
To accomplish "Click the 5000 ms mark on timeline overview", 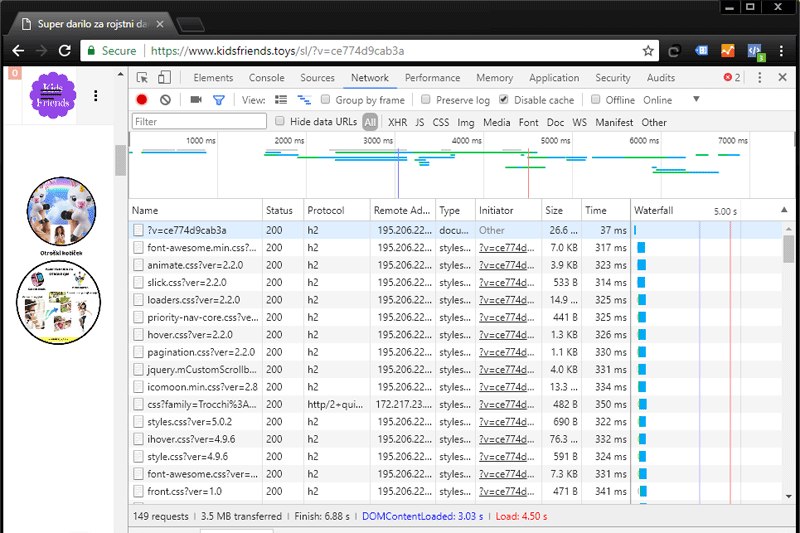I will 555,141.
